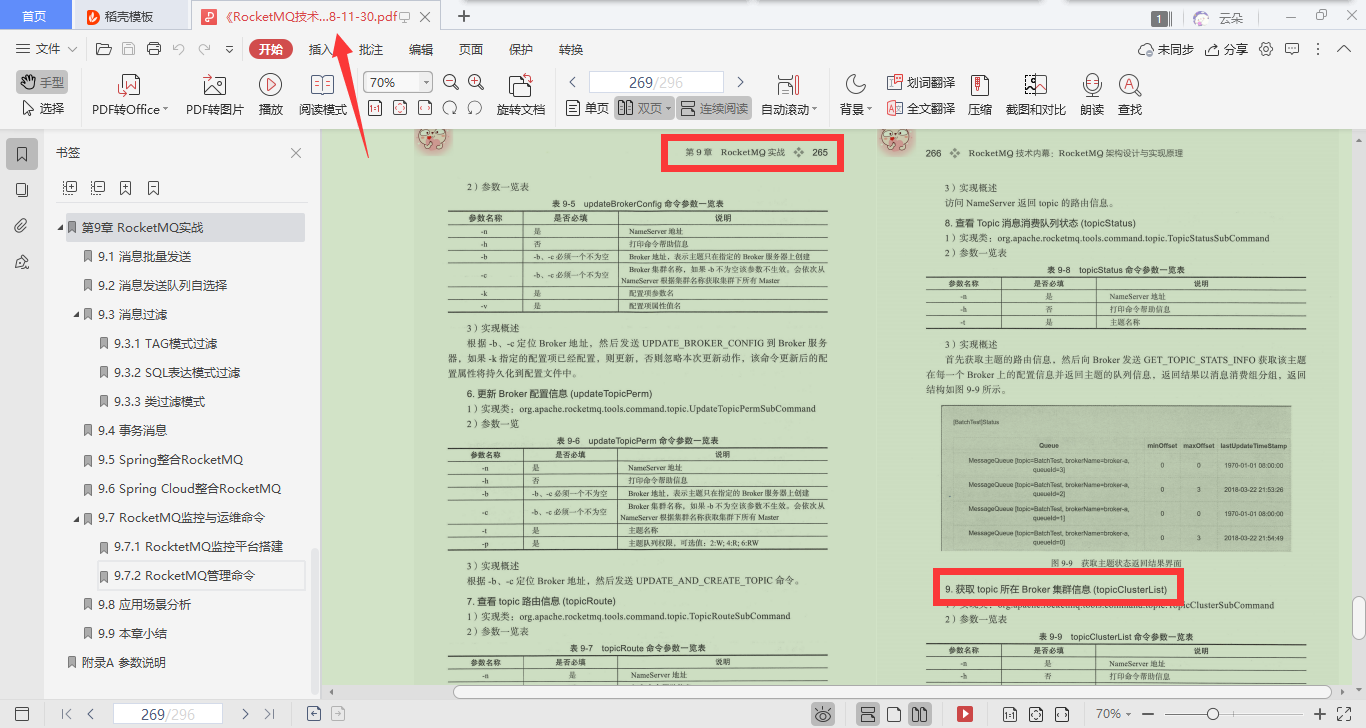Open 9.5 Spring整合RocketMQ bookmark

pyautogui.click(x=170, y=460)
